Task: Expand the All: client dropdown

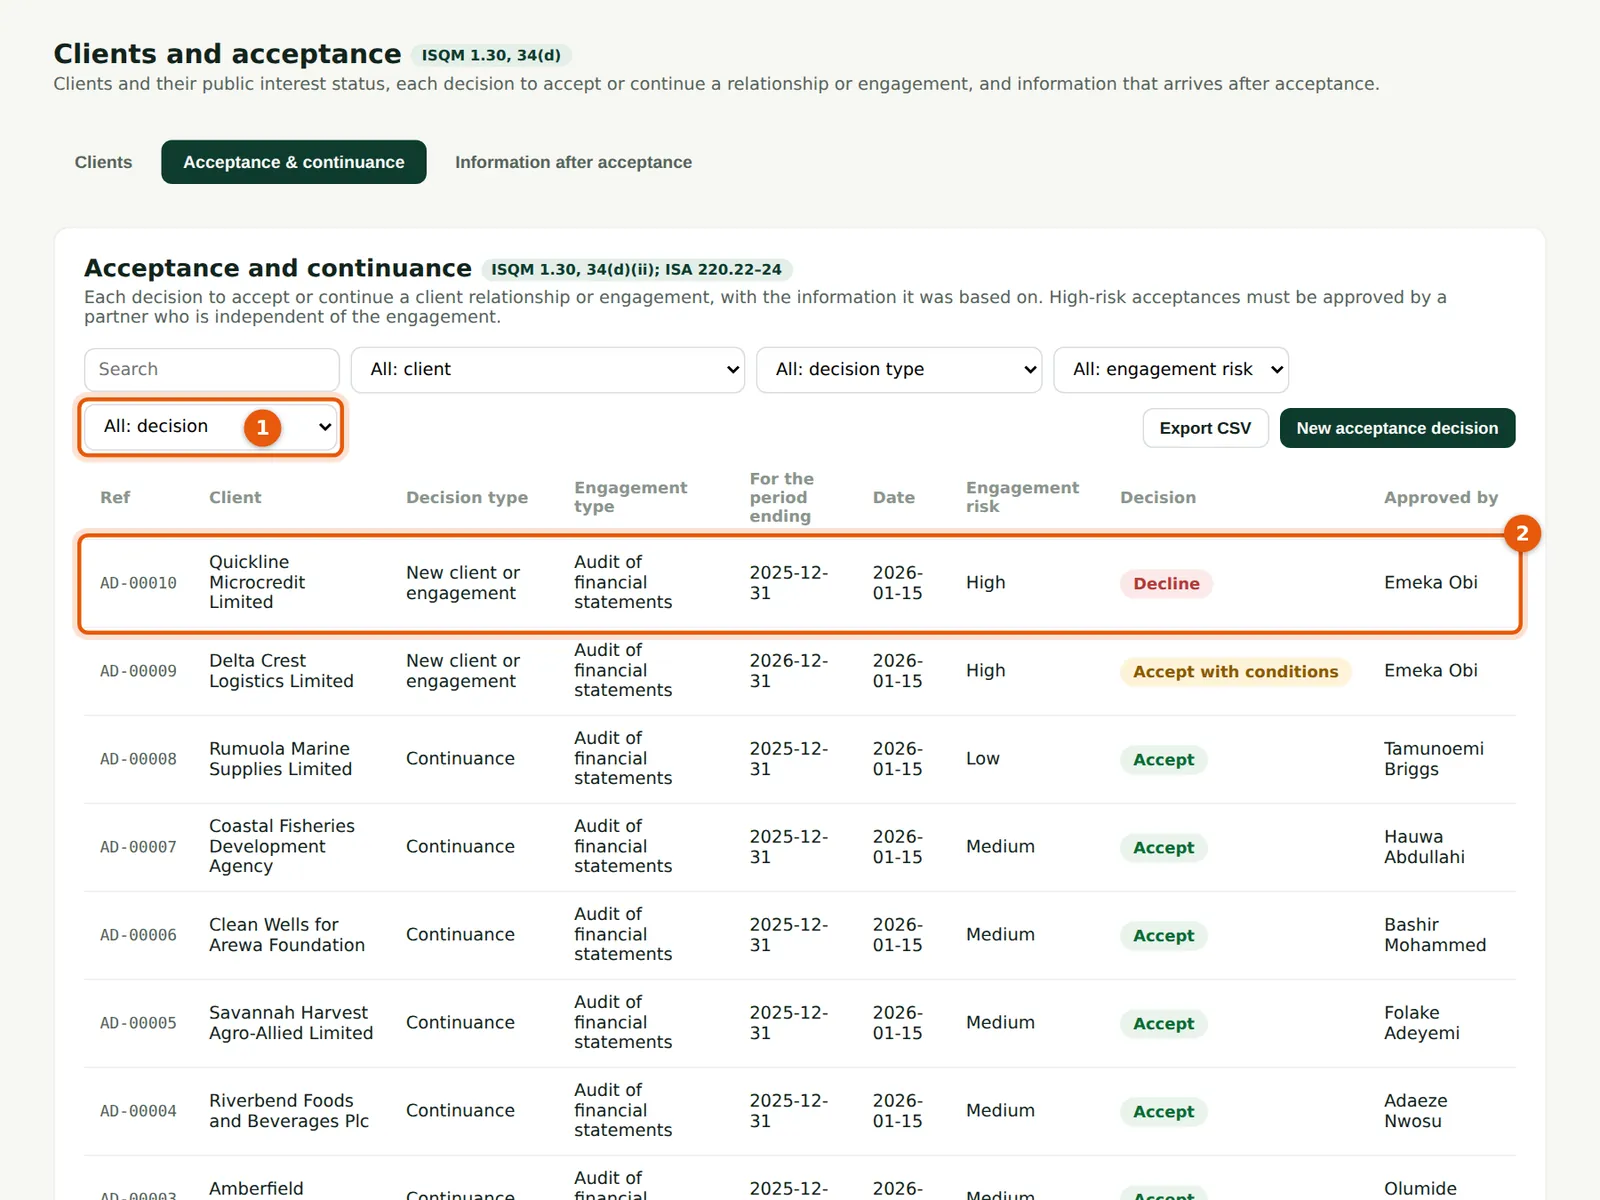Action: point(548,370)
